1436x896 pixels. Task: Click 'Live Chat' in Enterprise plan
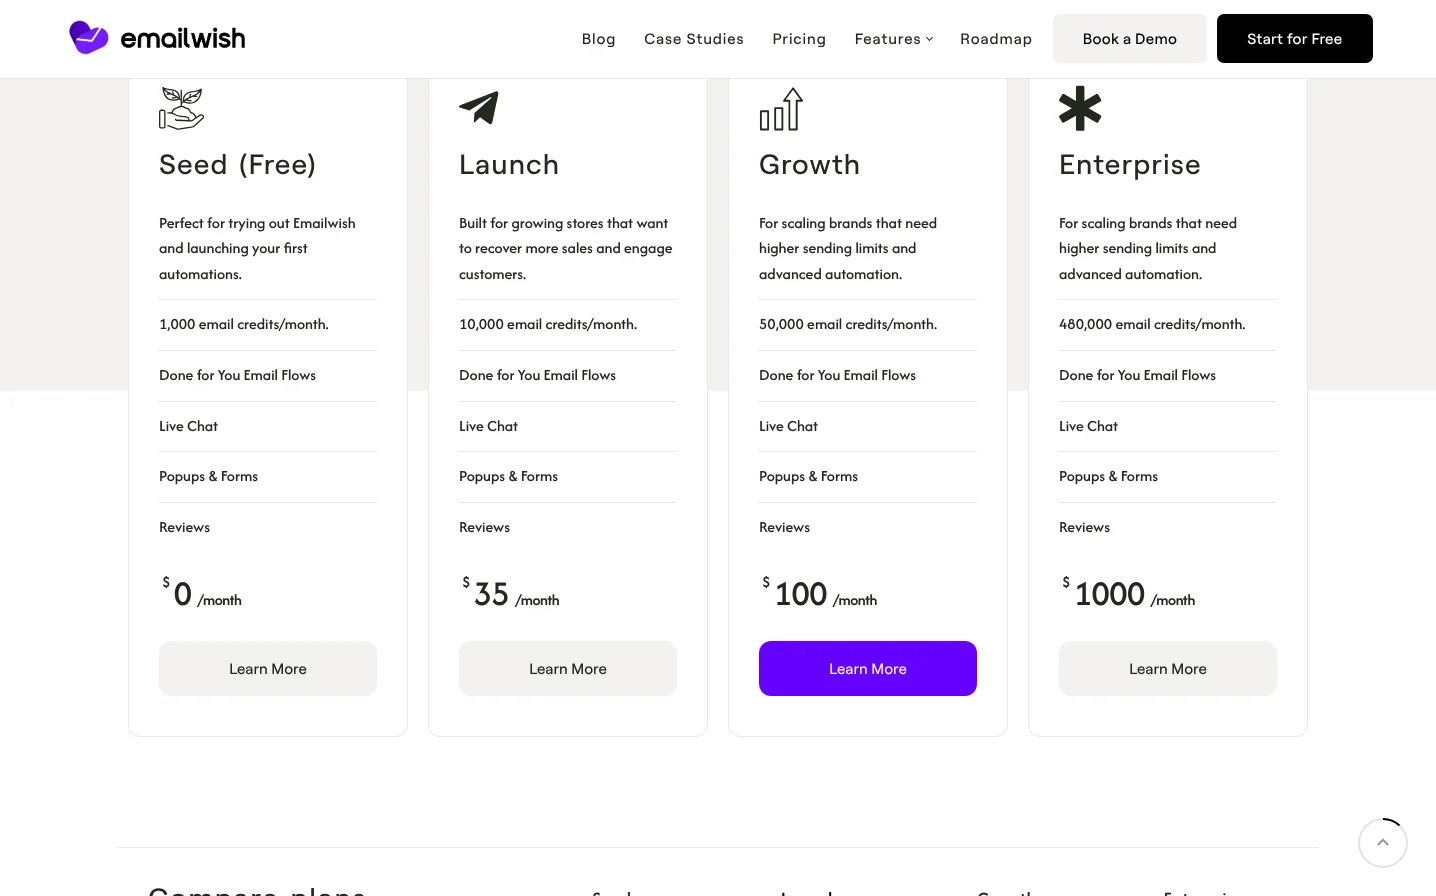(x=1088, y=426)
